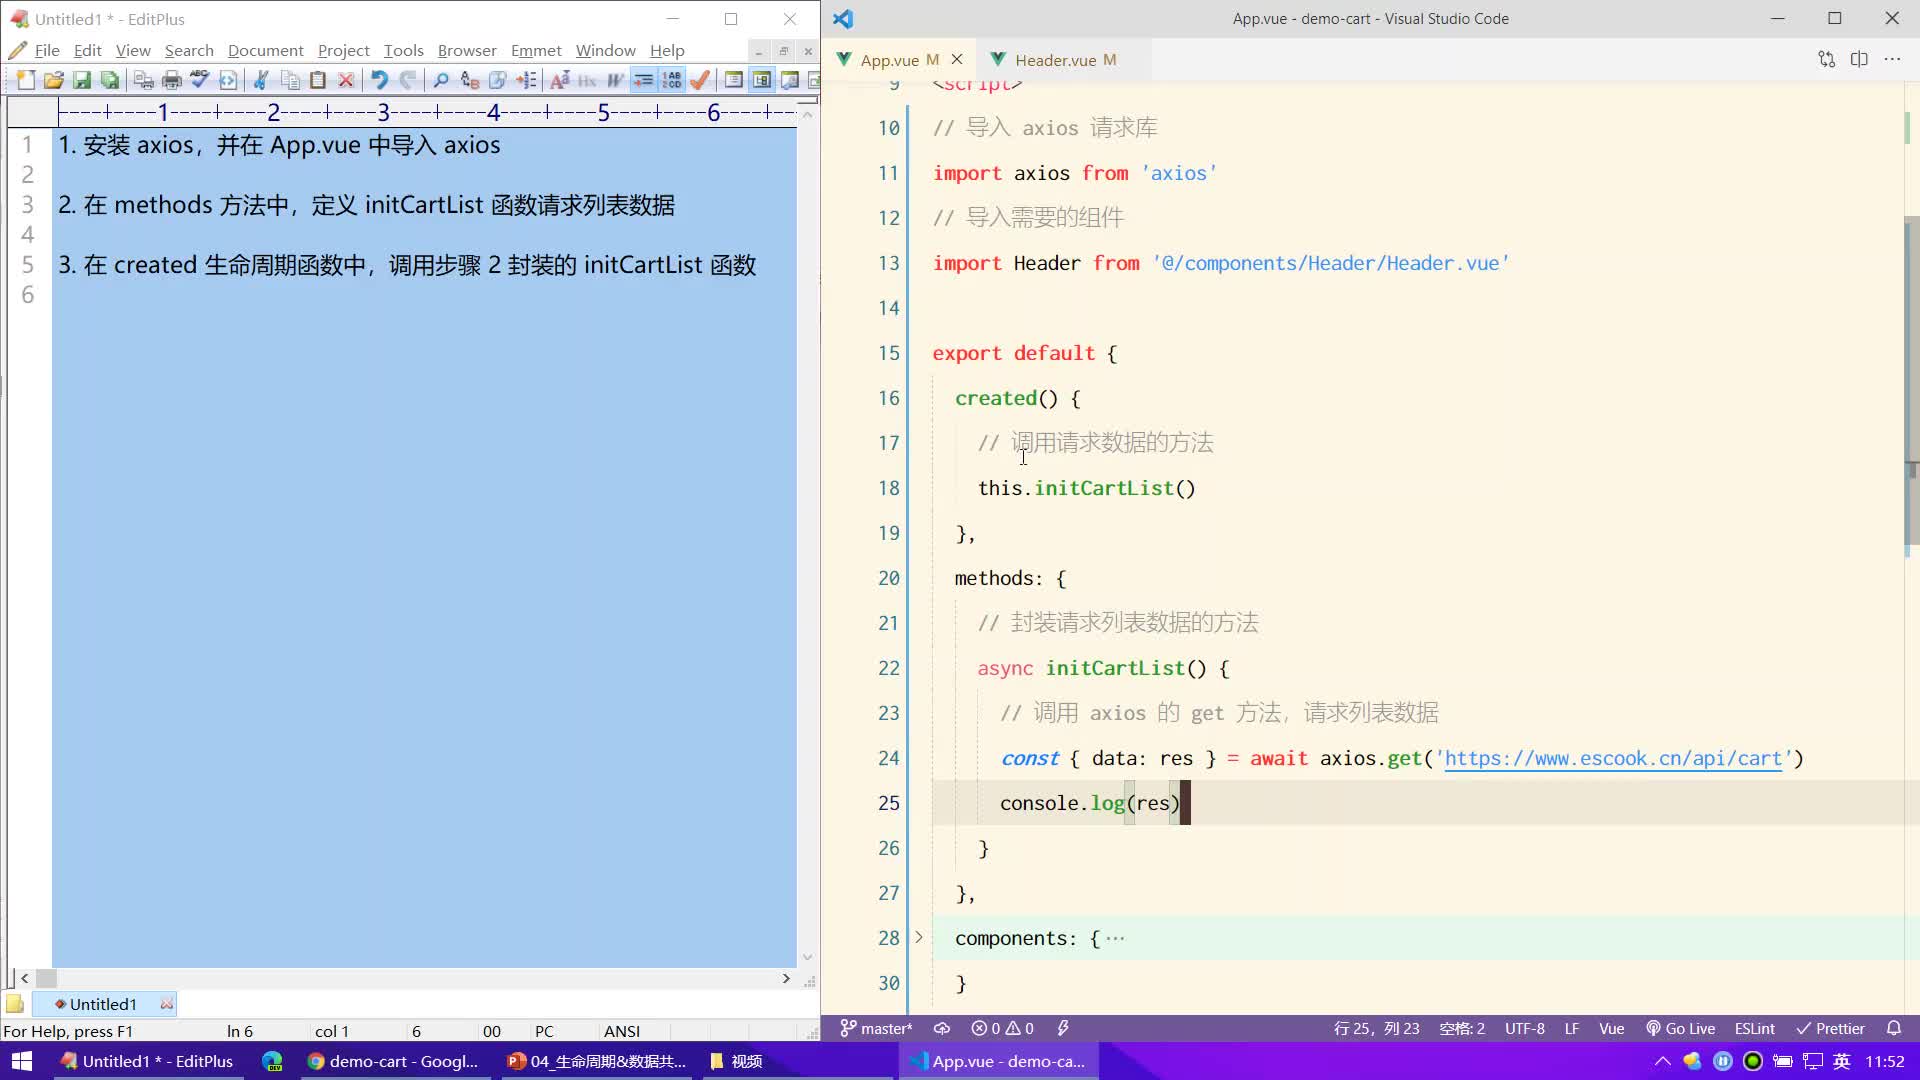Image resolution: width=1920 pixels, height=1080 pixels.
Task: Click line 25 column 23 cursor position indicator
Action: (x=1376, y=1028)
